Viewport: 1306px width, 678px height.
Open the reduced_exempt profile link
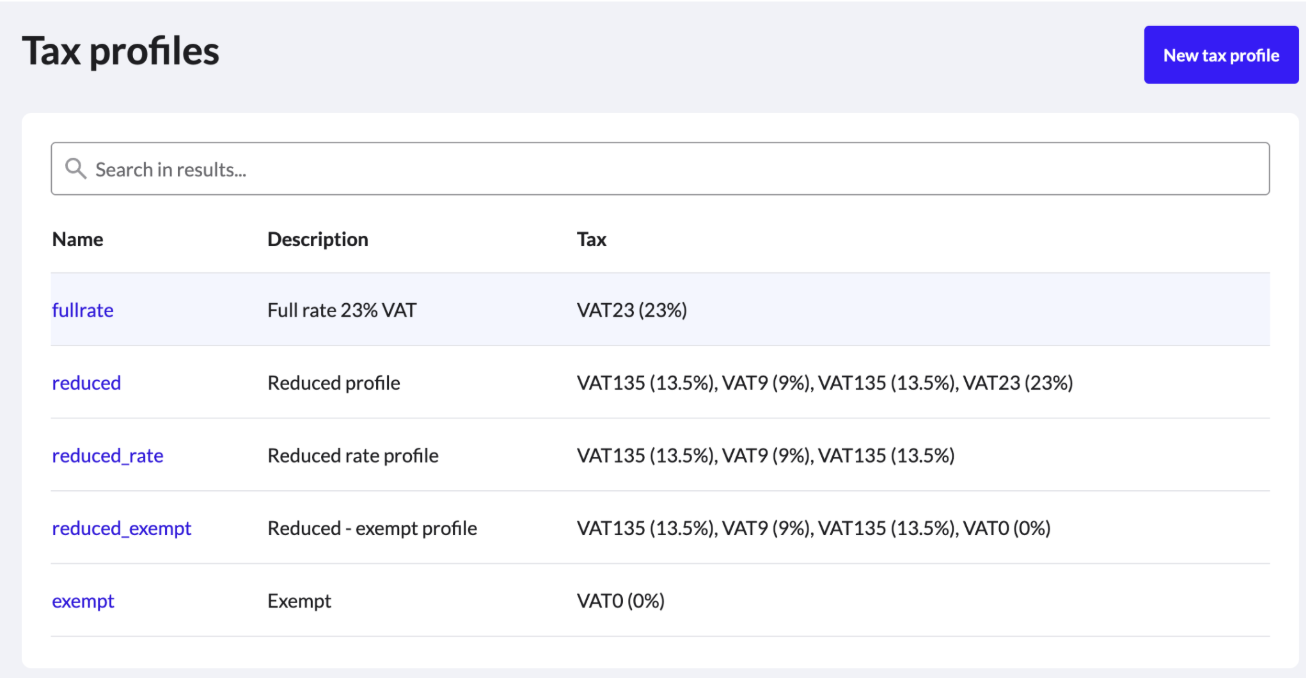(122, 528)
